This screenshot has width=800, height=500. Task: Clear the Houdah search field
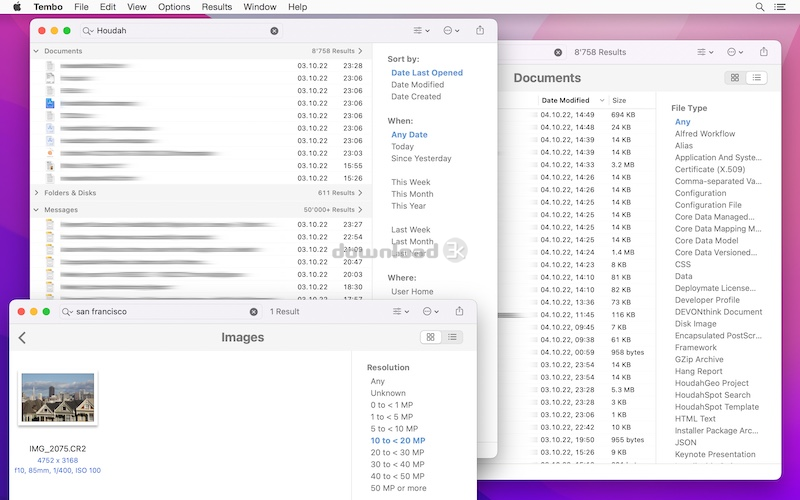pos(274,31)
